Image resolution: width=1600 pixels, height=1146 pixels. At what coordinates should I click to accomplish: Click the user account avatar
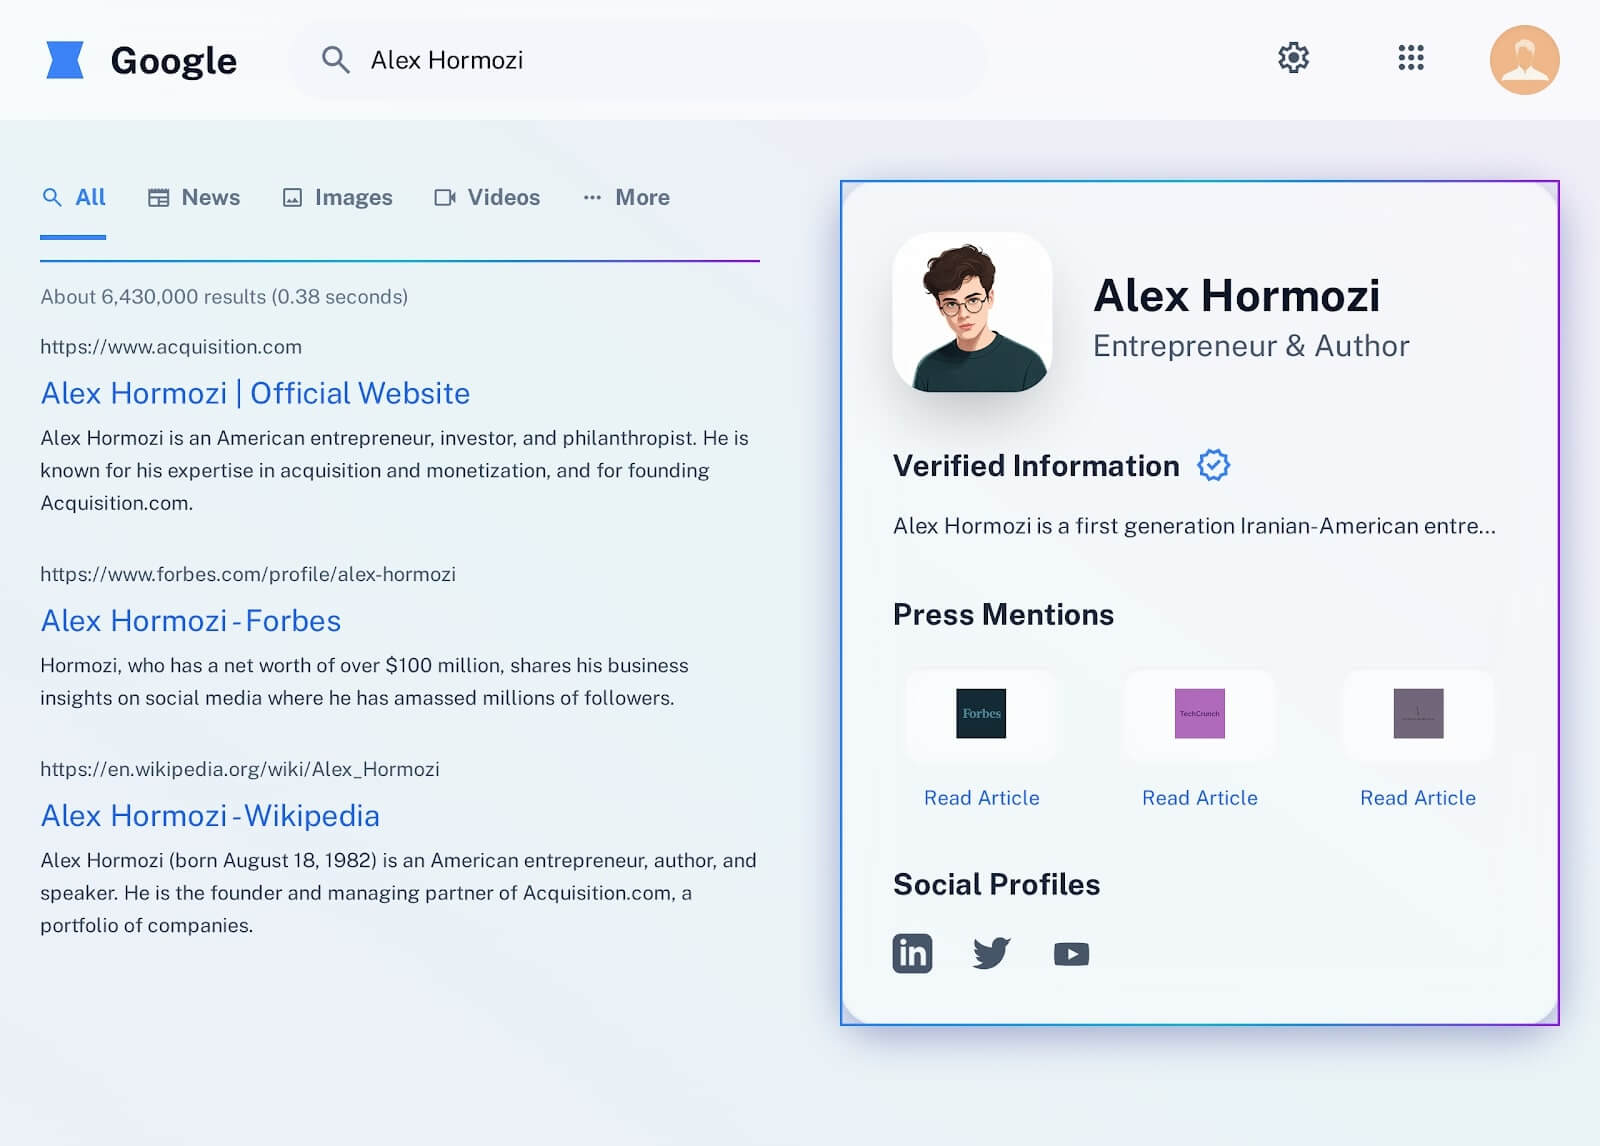1523,60
